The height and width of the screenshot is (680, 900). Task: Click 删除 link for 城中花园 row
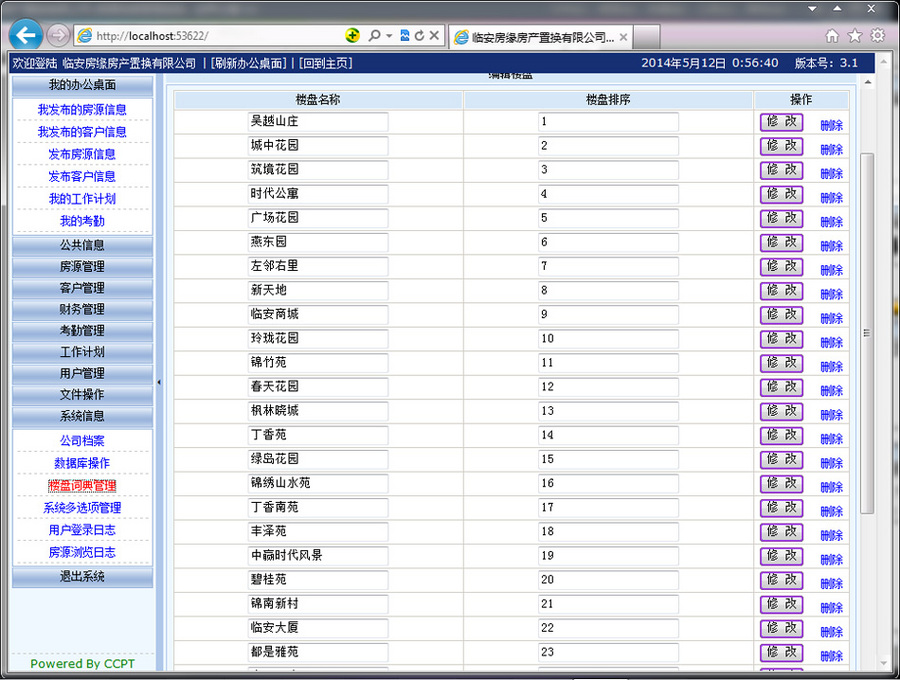click(x=831, y=150)
